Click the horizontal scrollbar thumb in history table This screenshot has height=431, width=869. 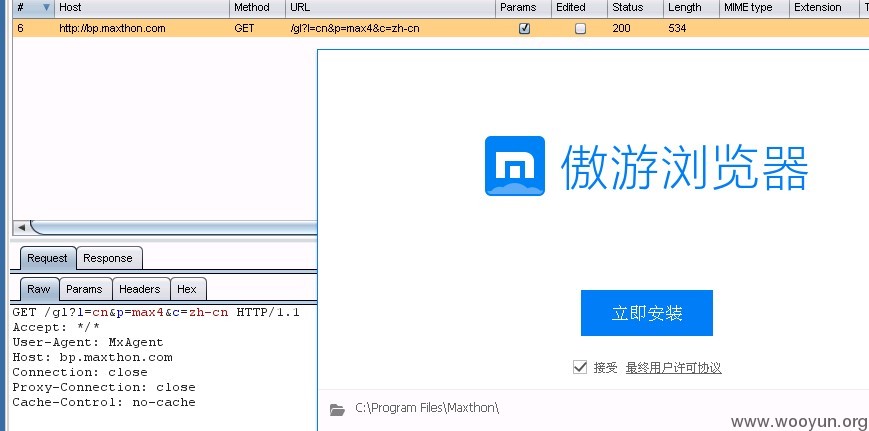coord(173,227)
